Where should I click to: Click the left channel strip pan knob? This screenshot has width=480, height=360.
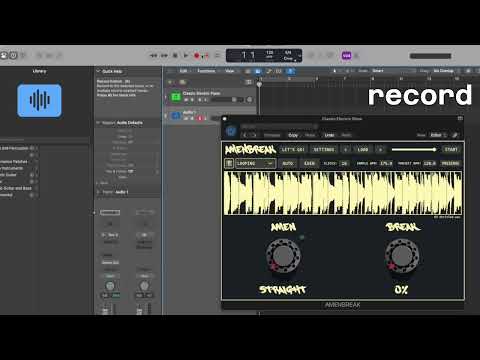(110, 286)
